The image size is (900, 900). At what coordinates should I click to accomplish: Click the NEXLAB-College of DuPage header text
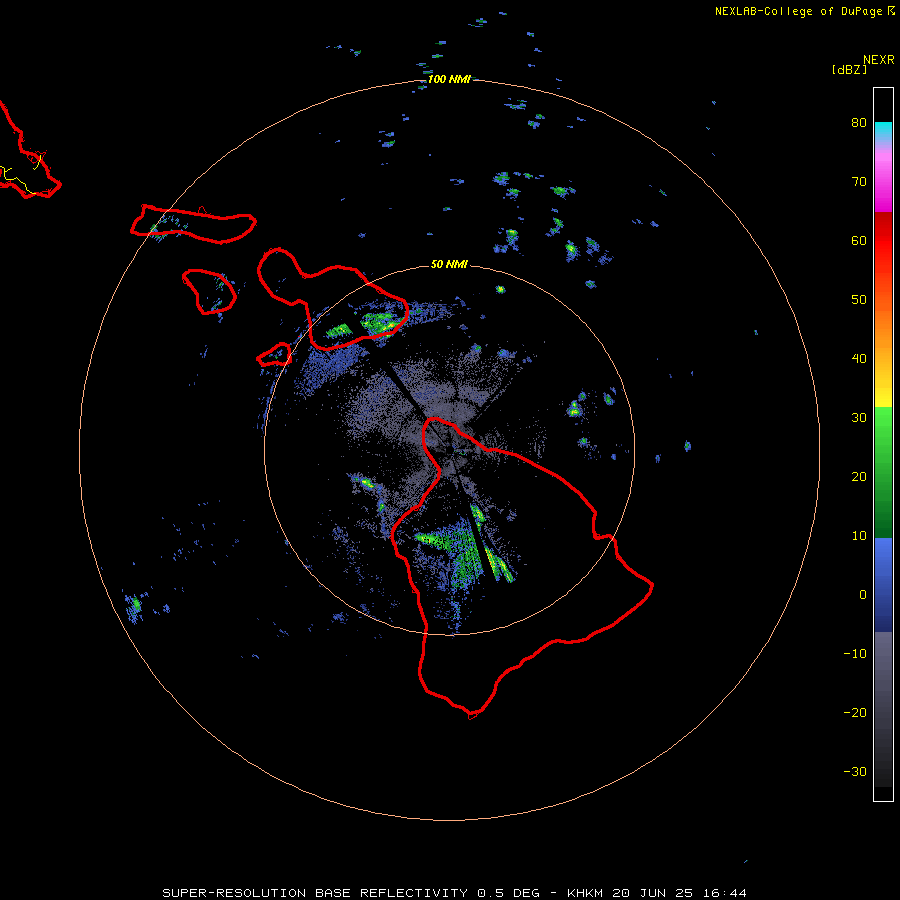[799, 11]
